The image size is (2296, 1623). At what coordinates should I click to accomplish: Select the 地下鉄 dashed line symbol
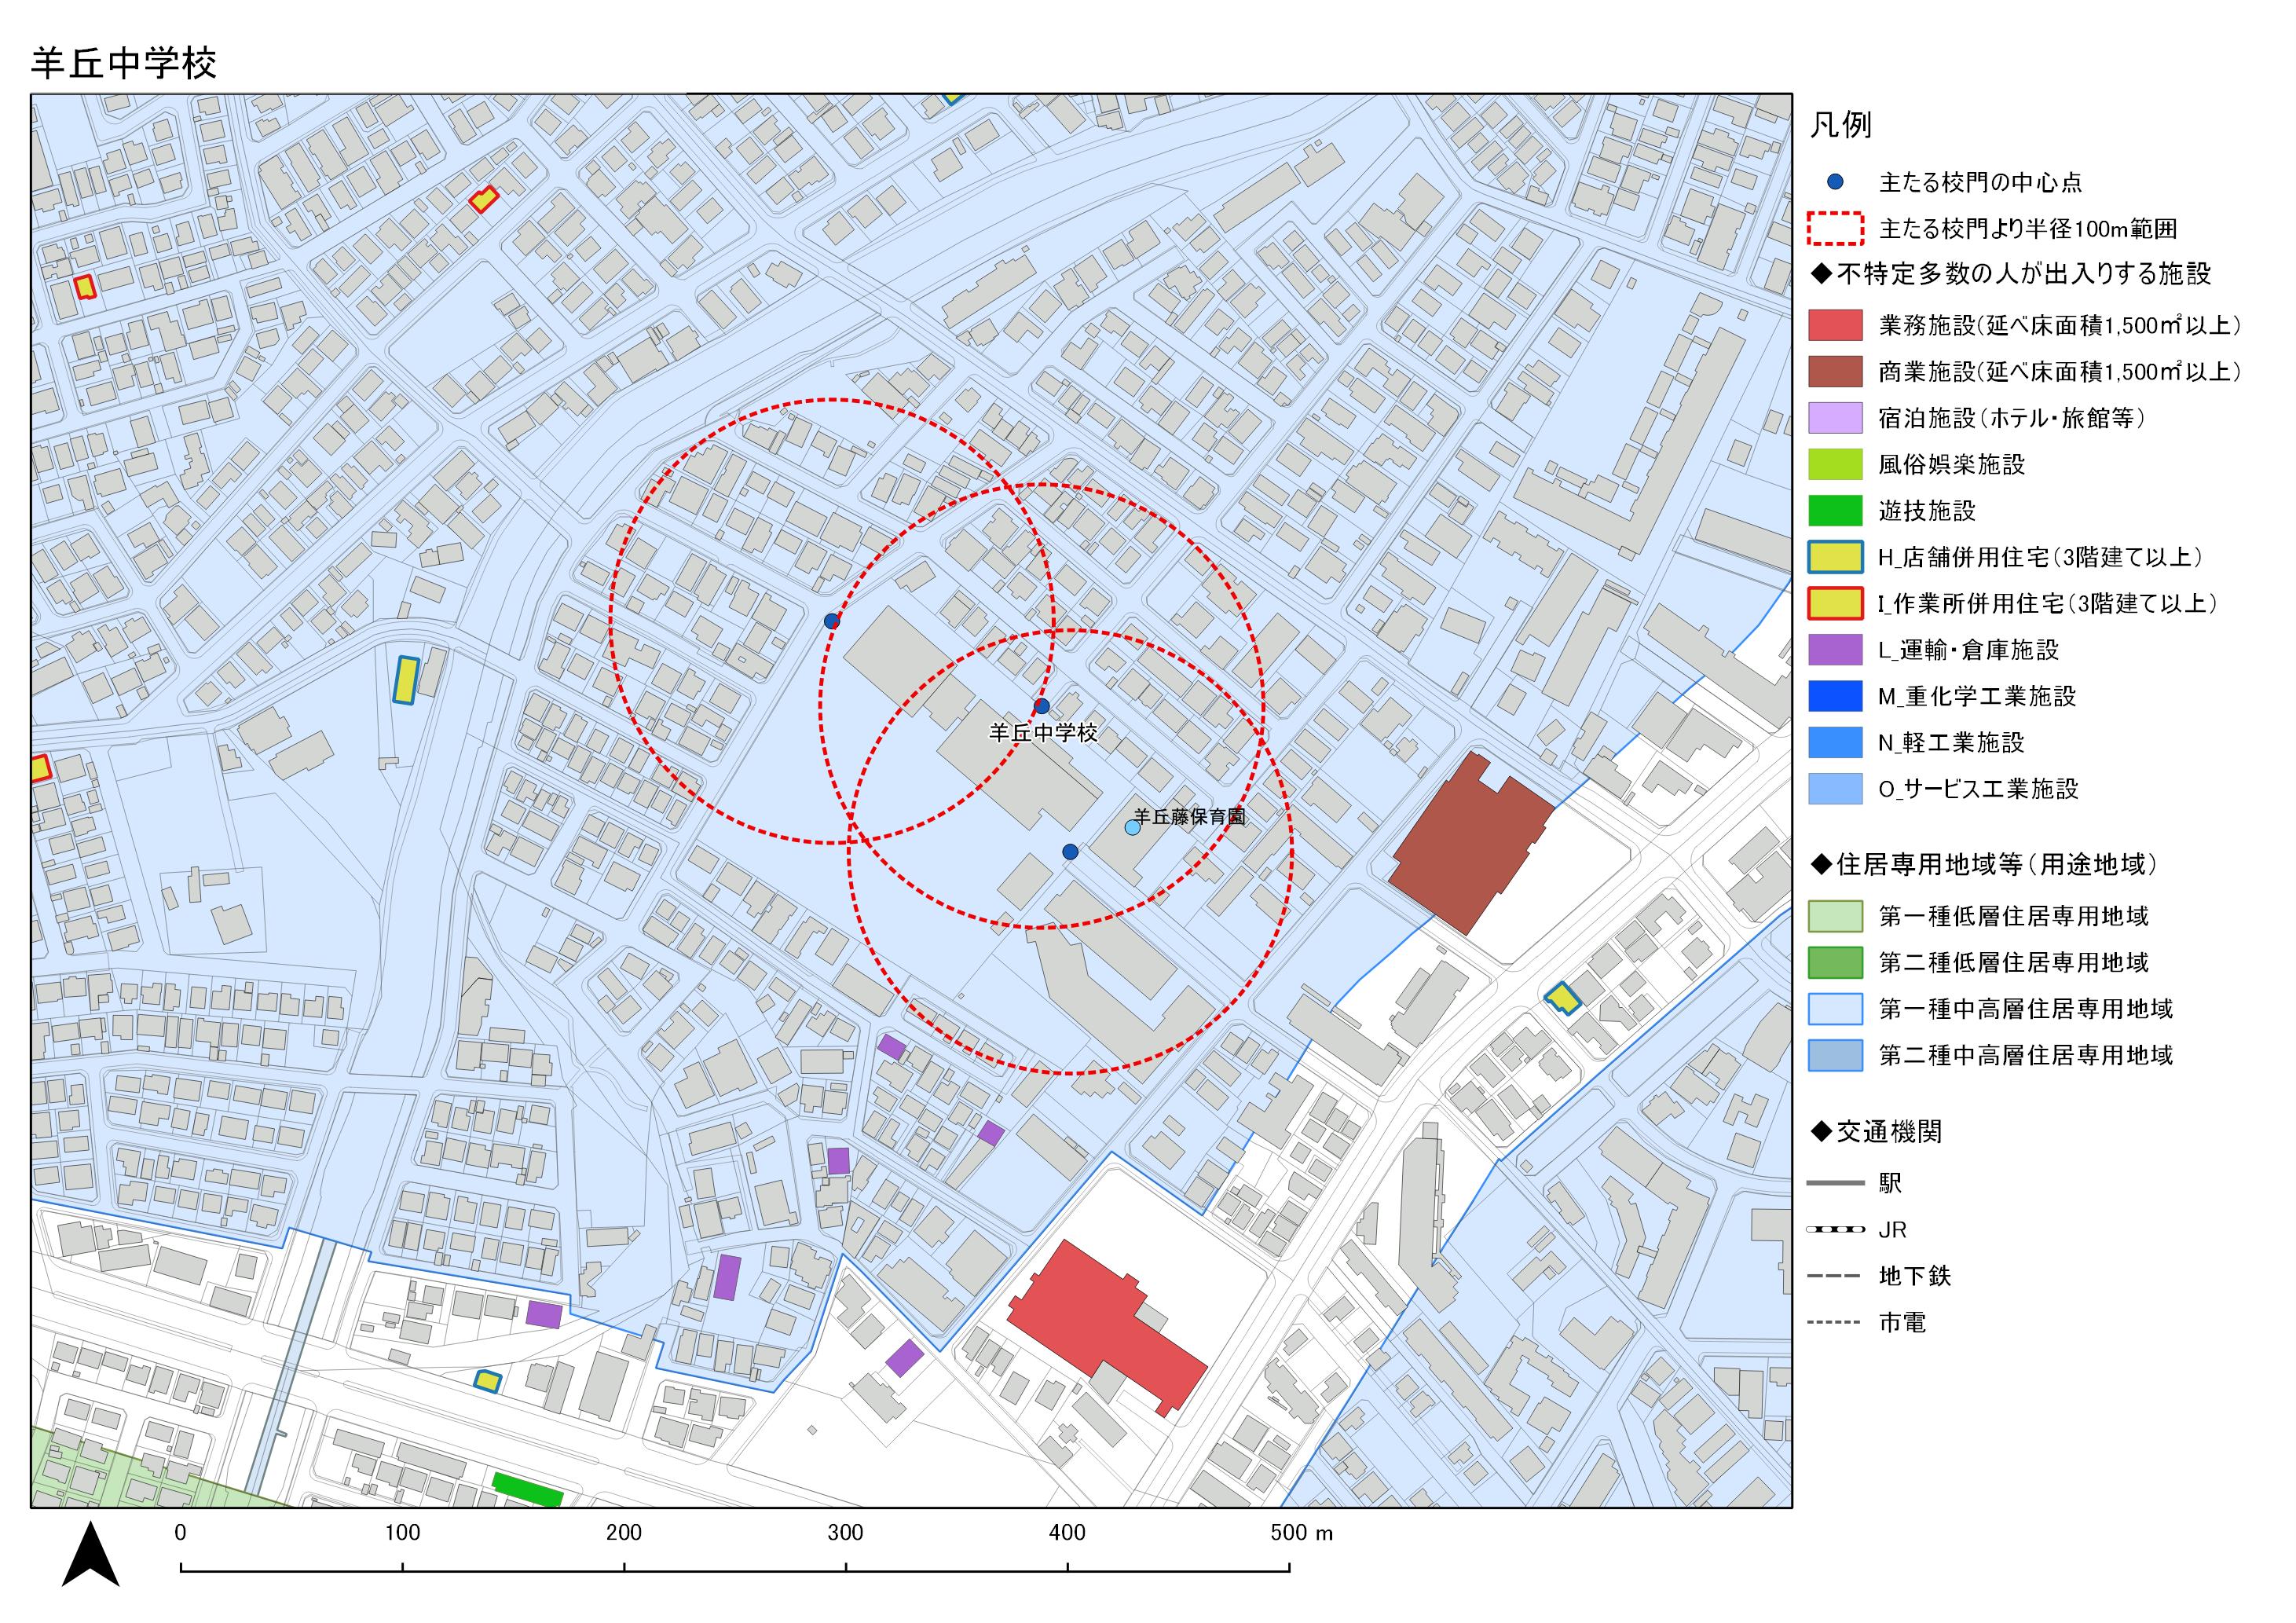[1835, 1276]
